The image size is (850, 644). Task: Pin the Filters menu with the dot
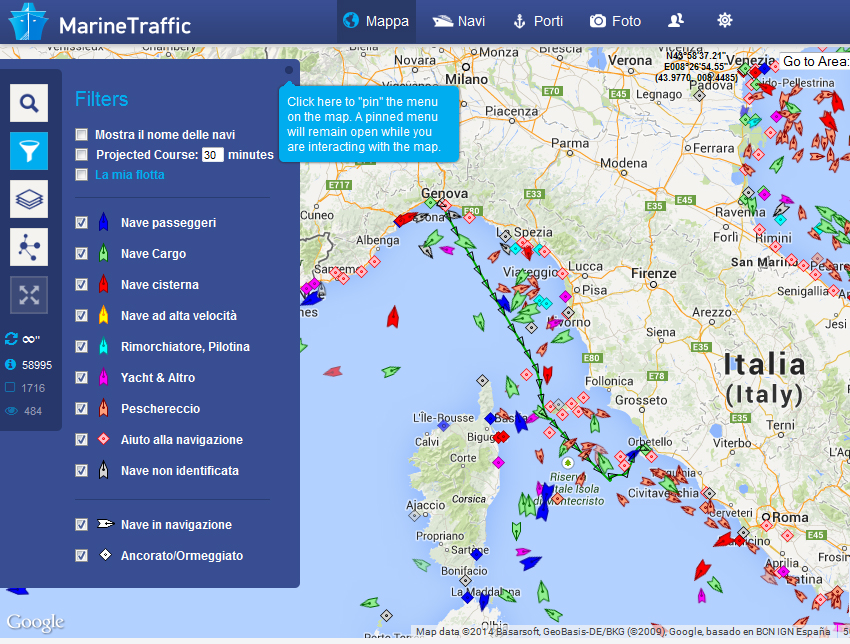point(289,70)
